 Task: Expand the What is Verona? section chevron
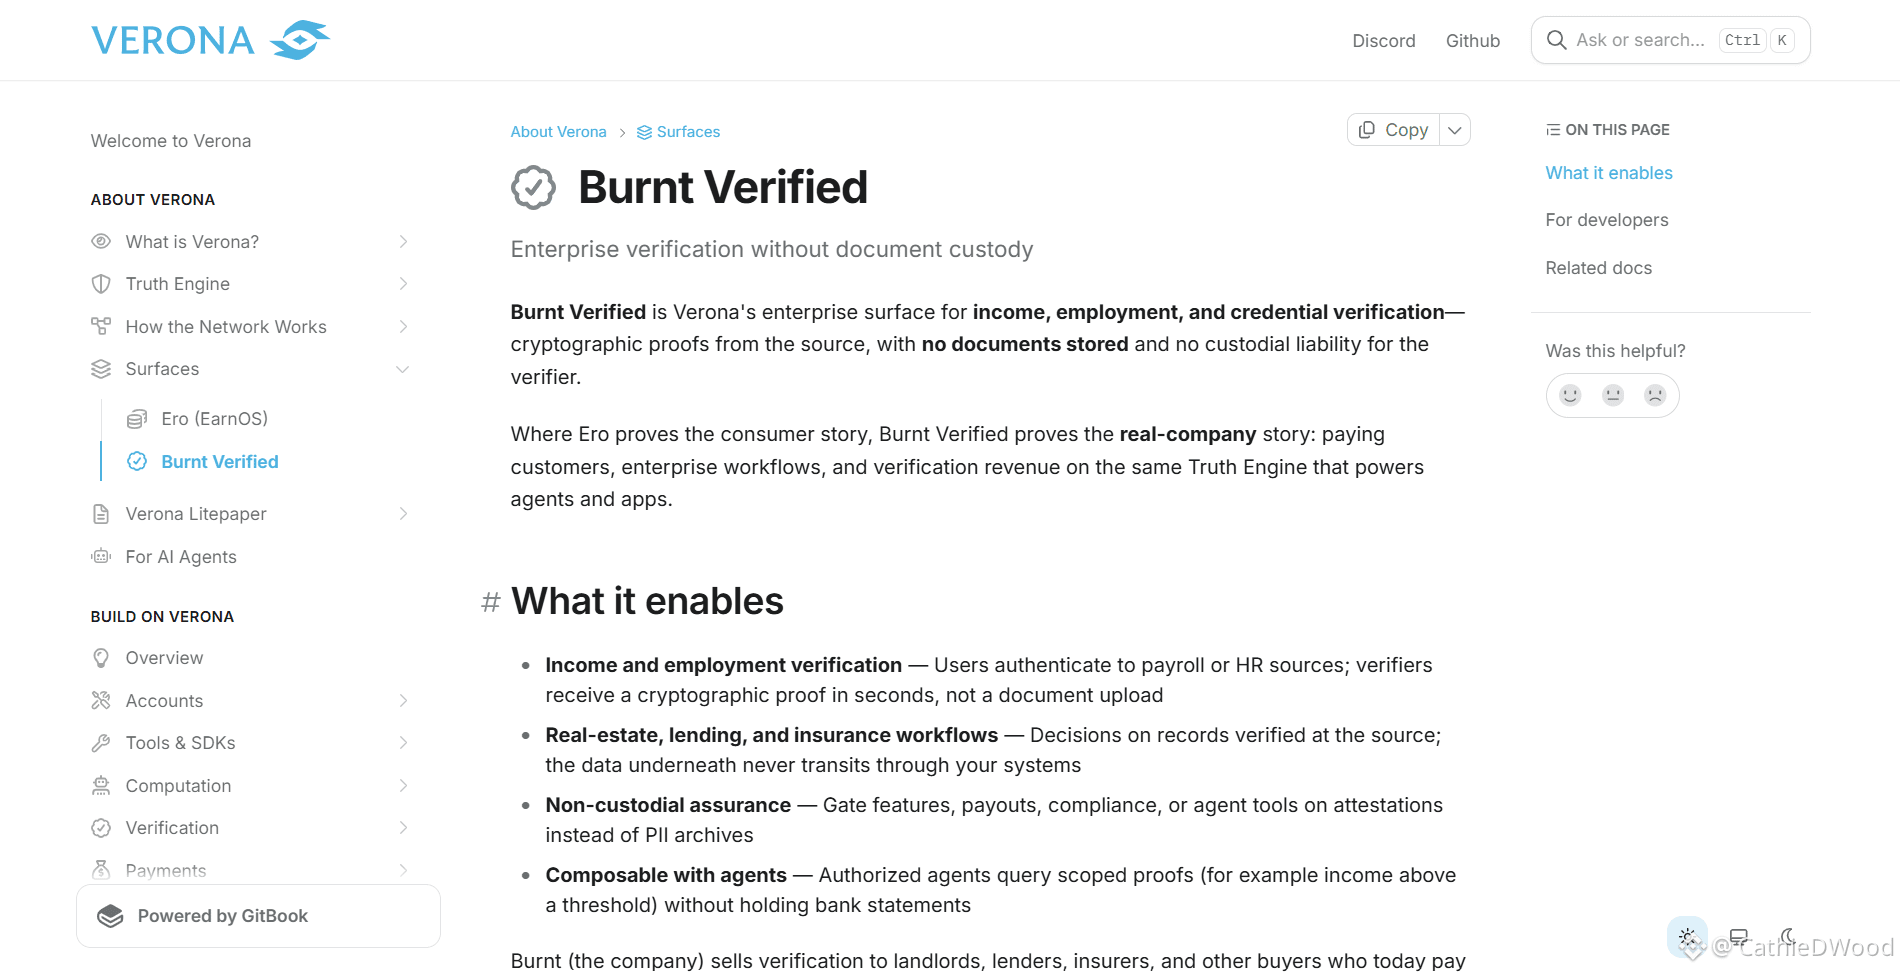coord(403,242)
